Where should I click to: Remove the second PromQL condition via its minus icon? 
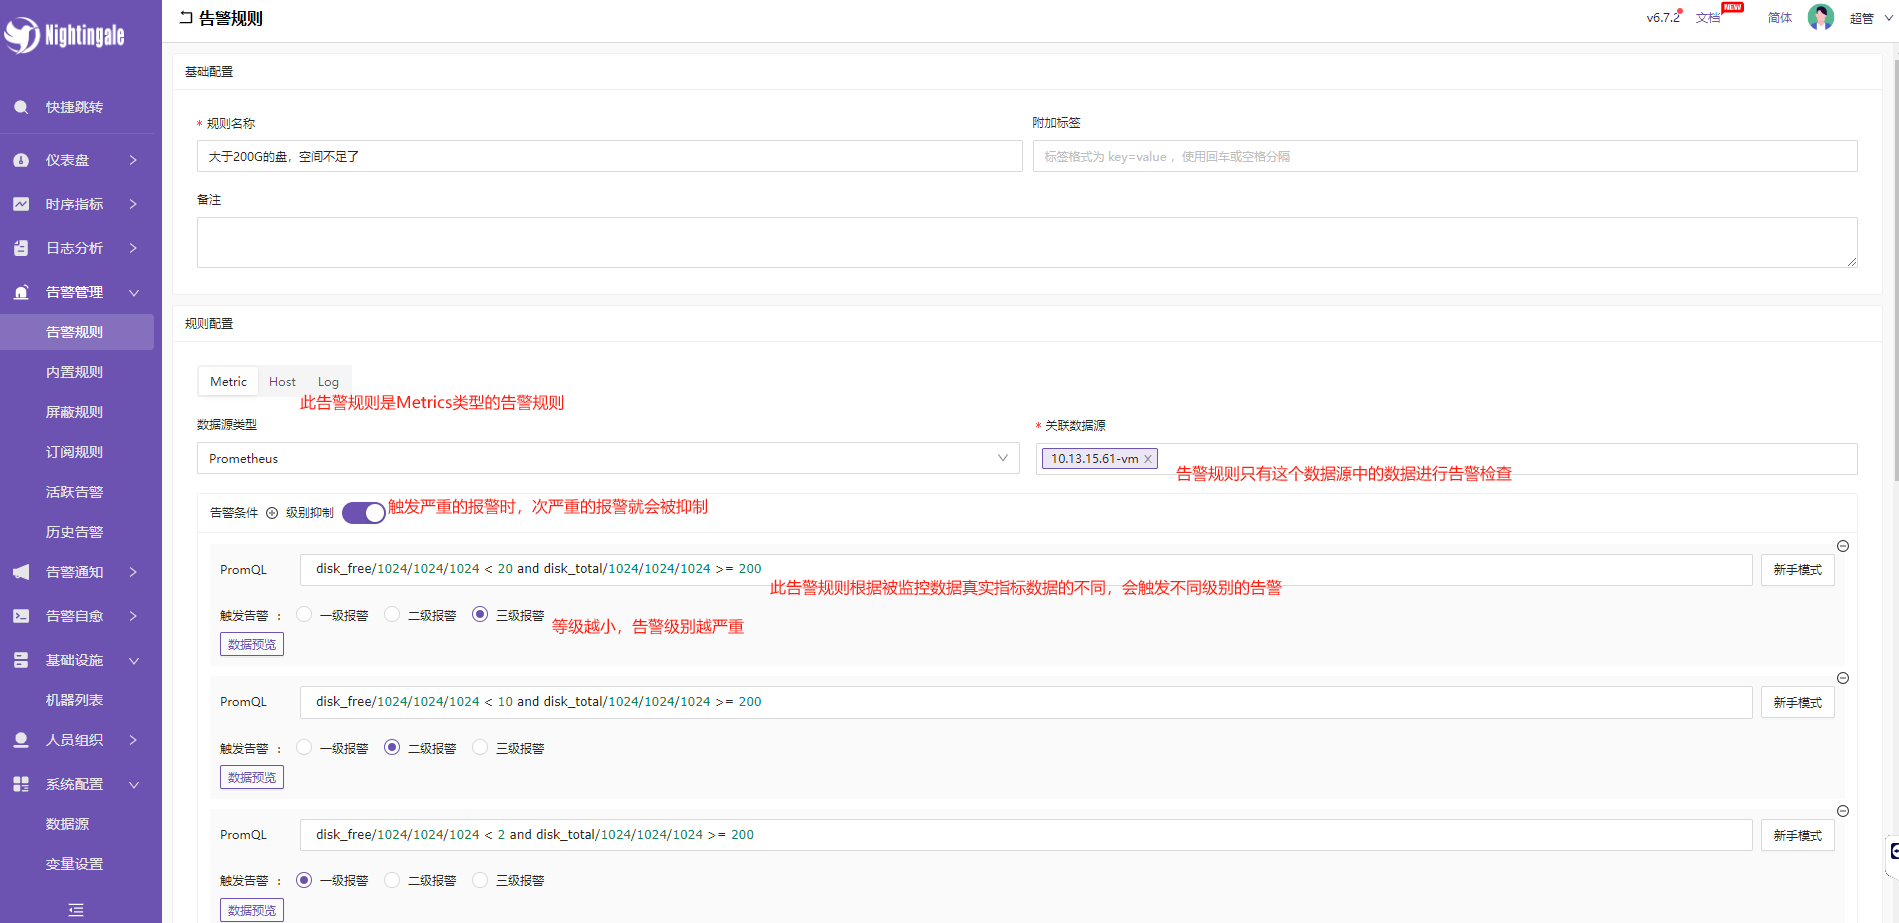[x=1843, y=678]
